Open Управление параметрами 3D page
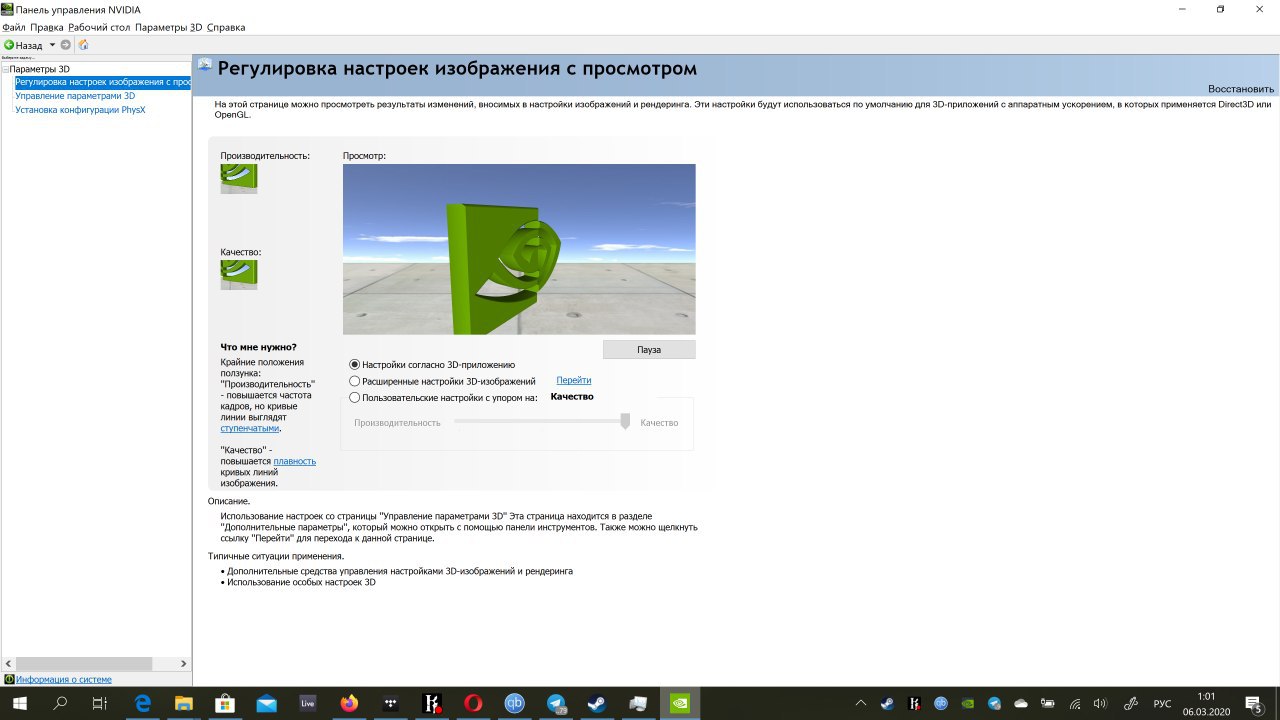The height and width of the screenshot is (720, 1280). tap(75, 96)
